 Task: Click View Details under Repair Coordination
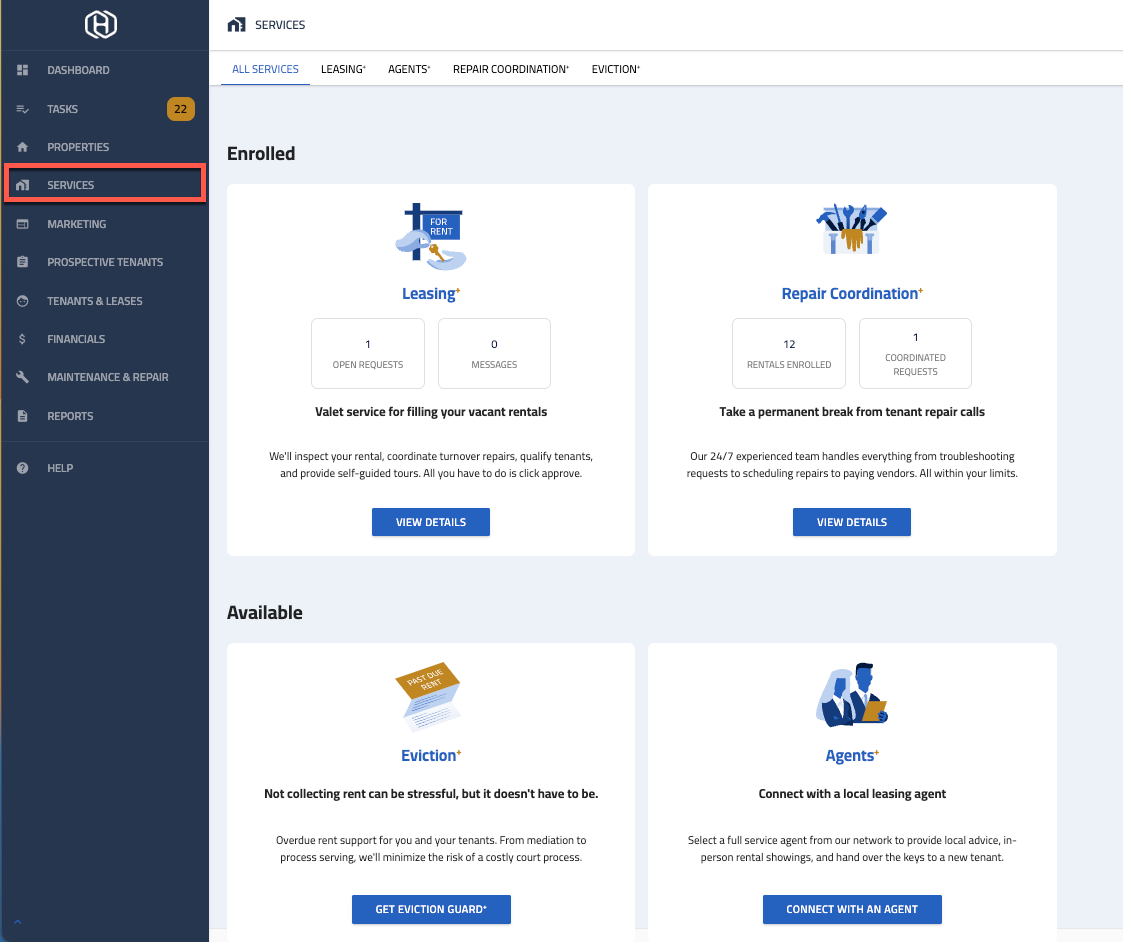click(852, 522)
